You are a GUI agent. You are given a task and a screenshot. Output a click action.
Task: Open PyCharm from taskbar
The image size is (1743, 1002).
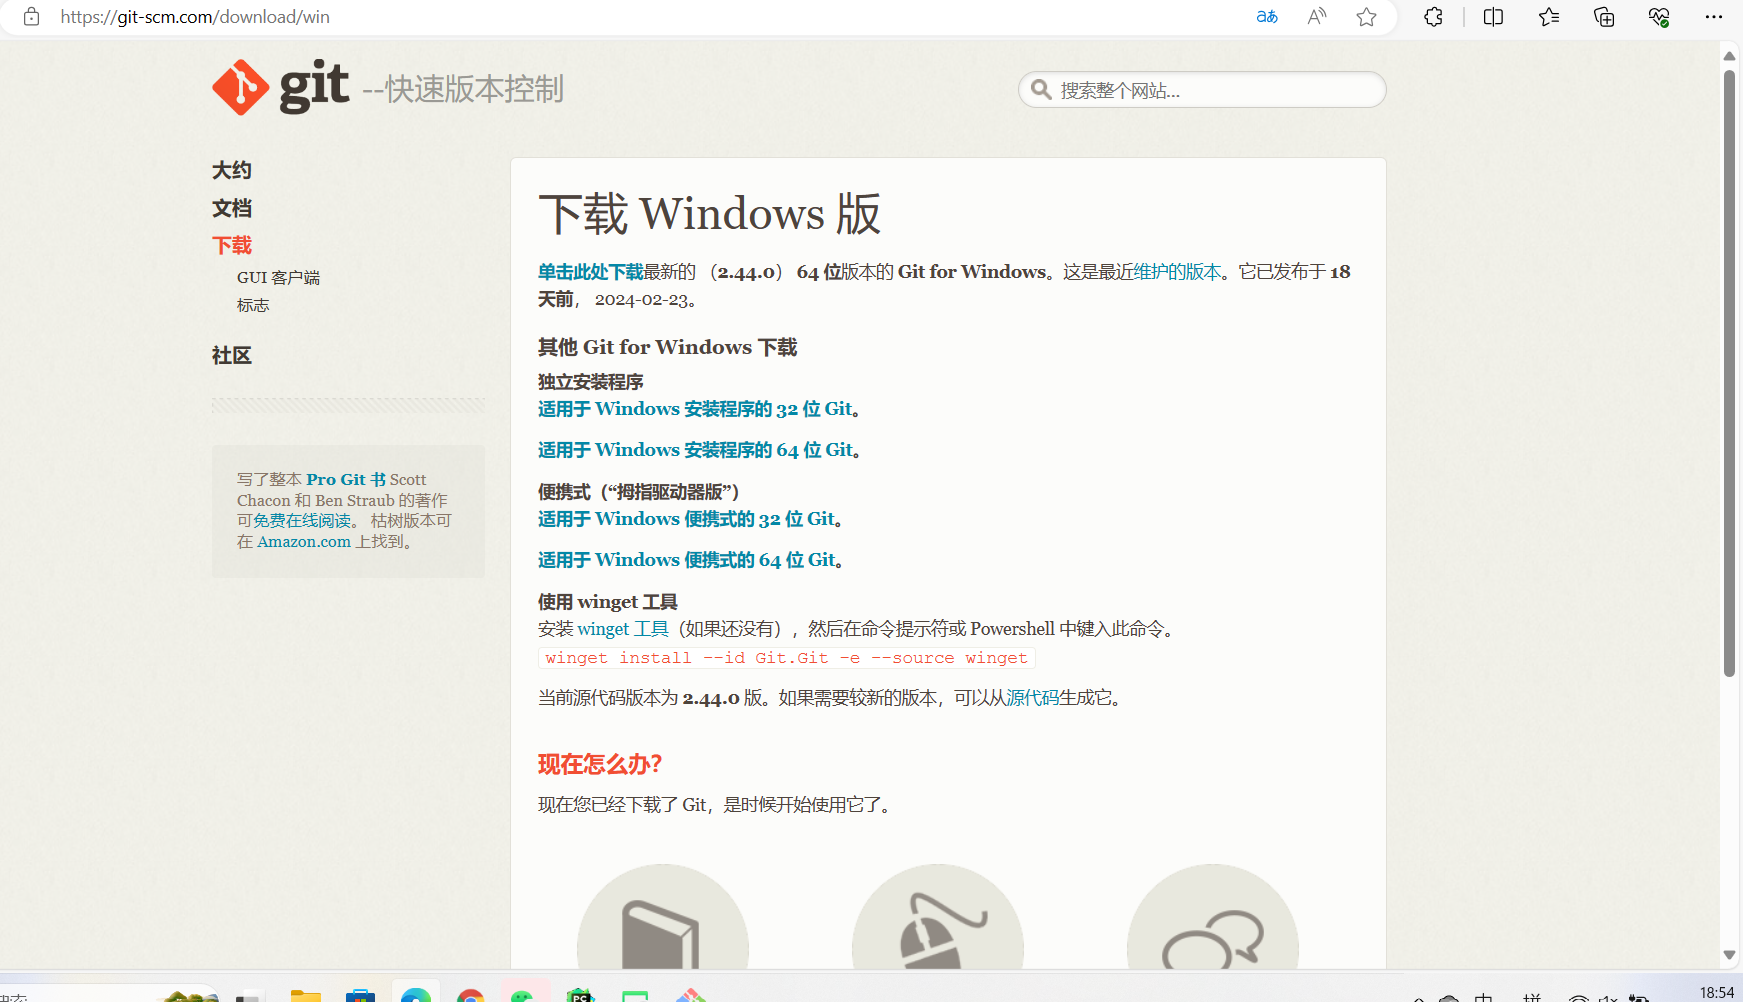tap(580, 995)
